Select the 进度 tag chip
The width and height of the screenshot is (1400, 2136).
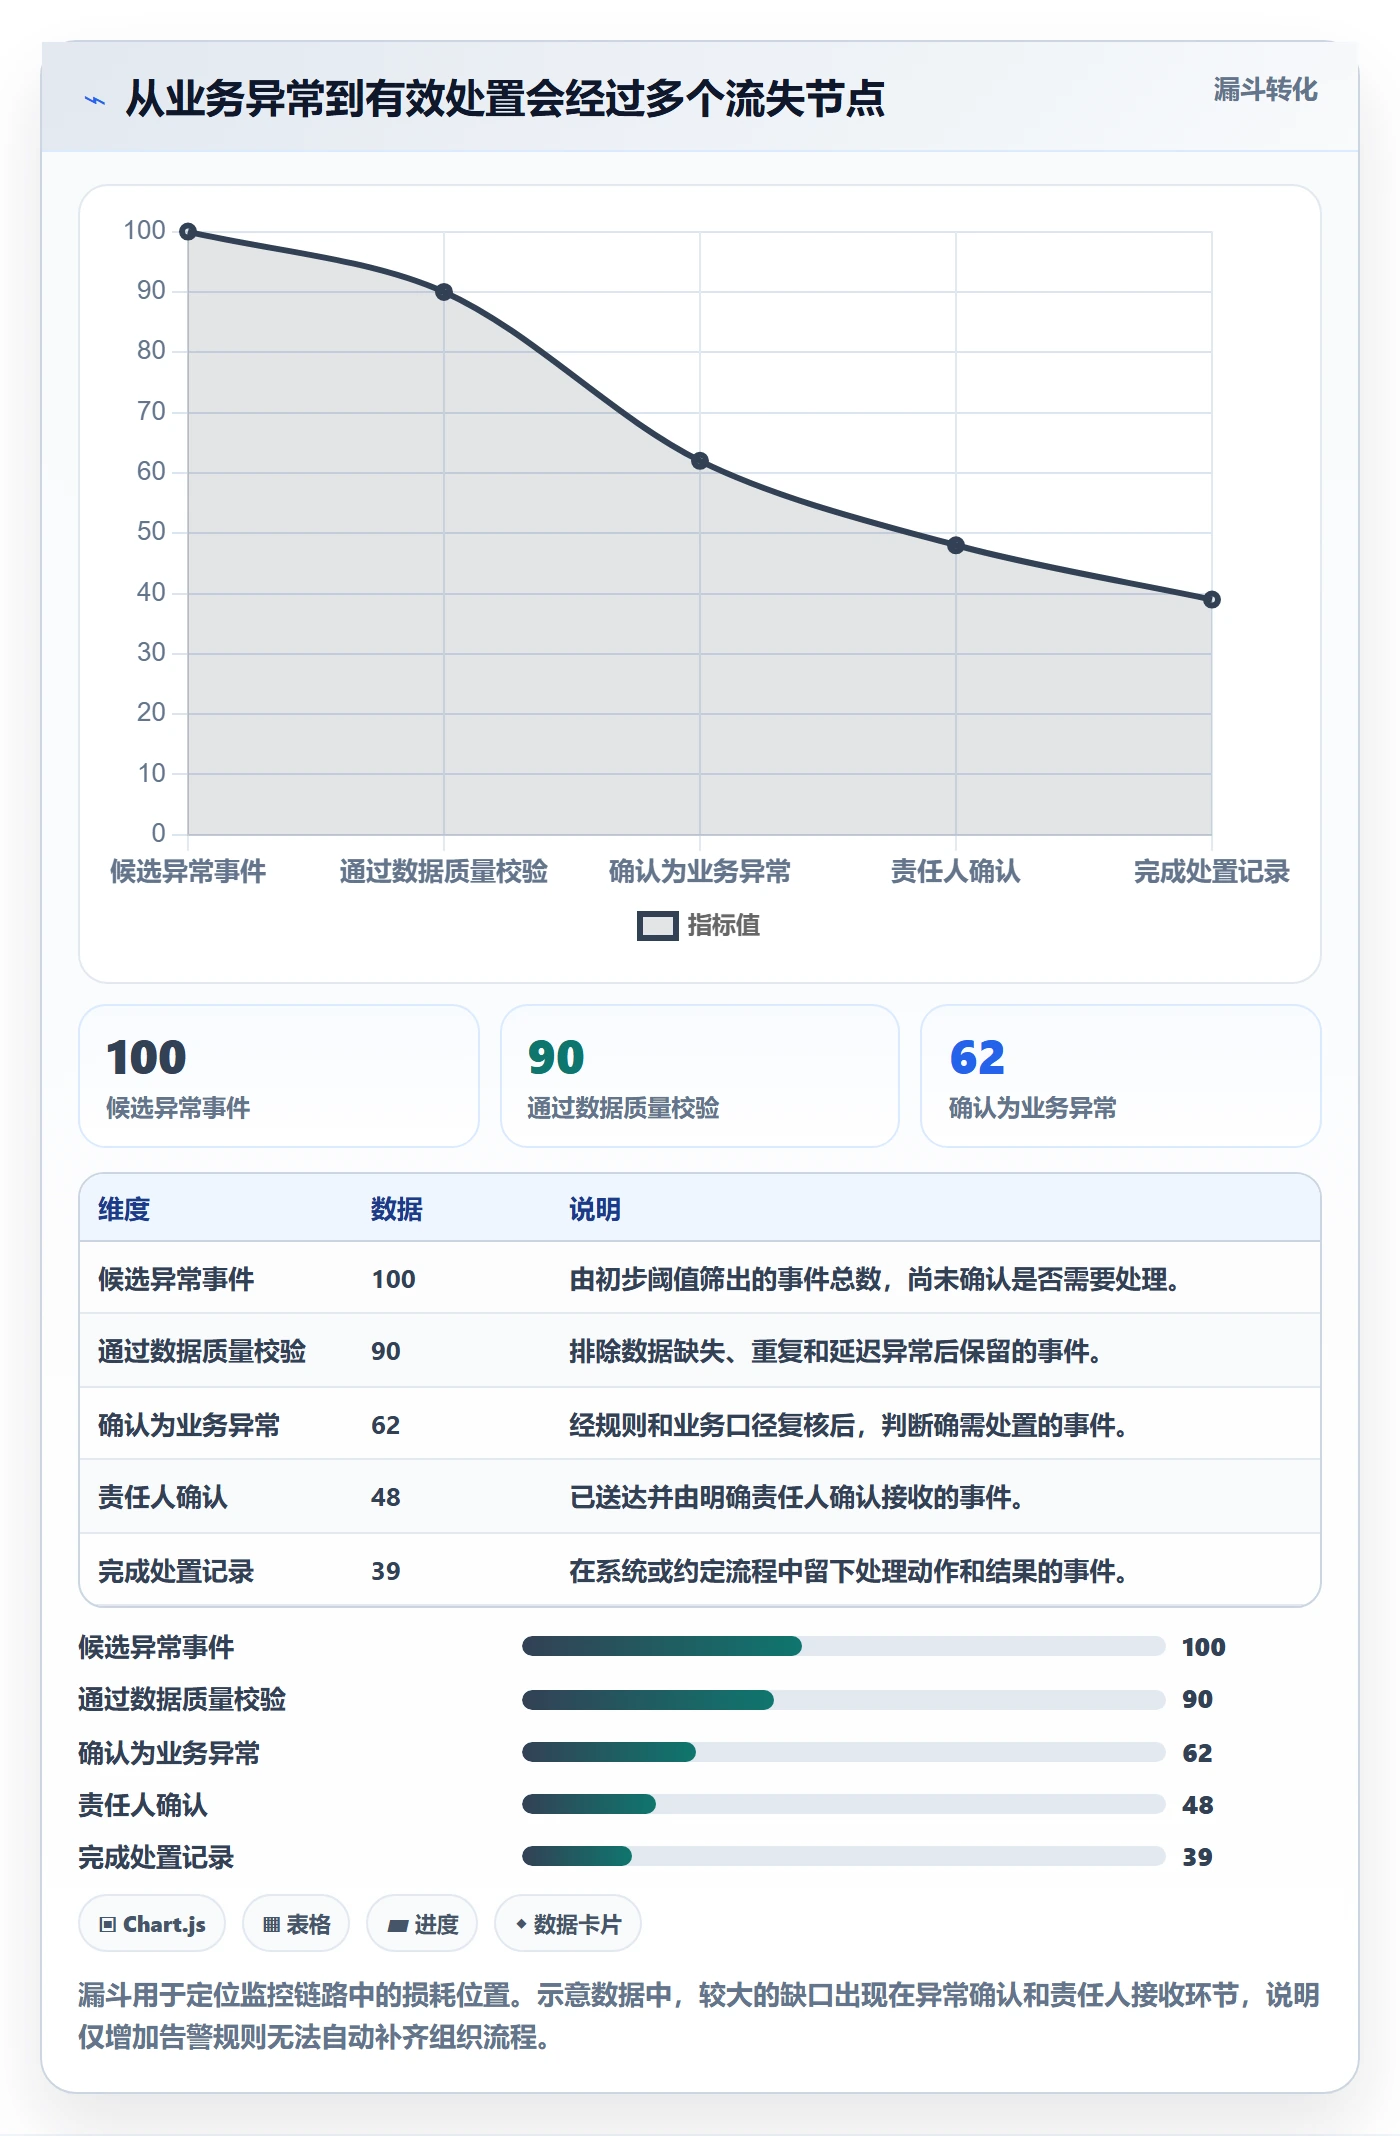422,1923
